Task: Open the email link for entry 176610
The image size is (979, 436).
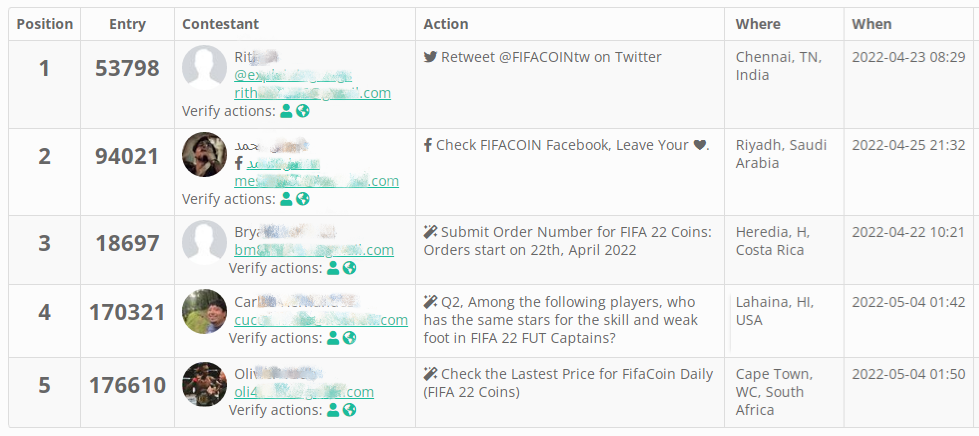Action: point(303,393)
